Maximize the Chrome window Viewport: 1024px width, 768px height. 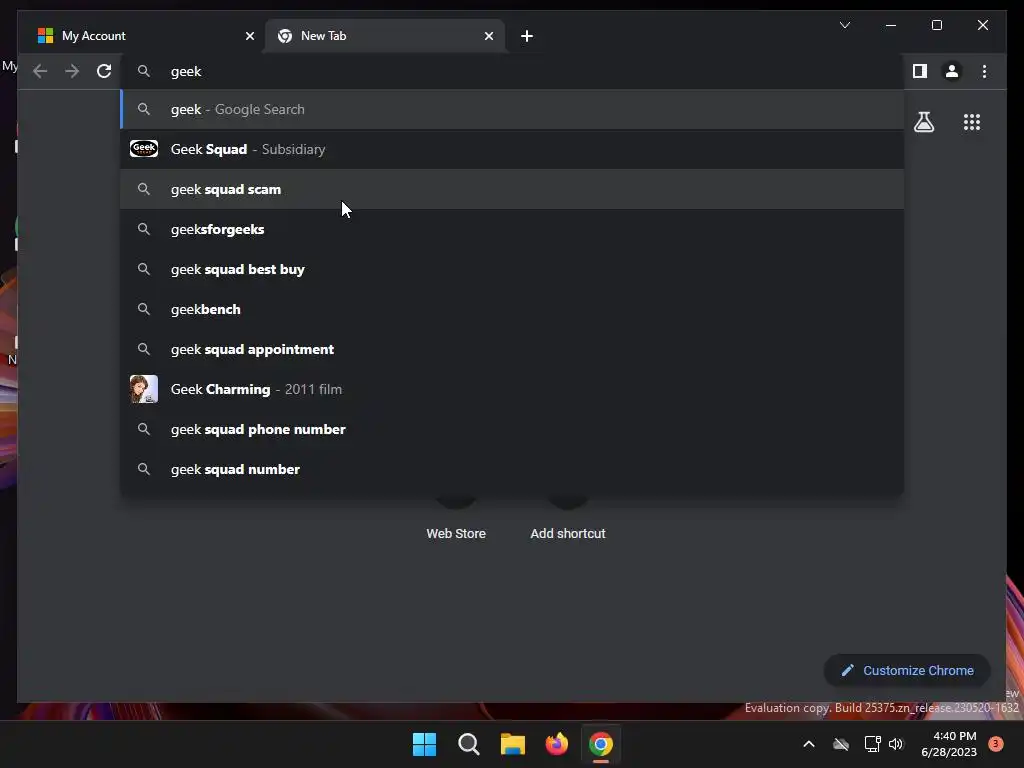coord(936,25)
